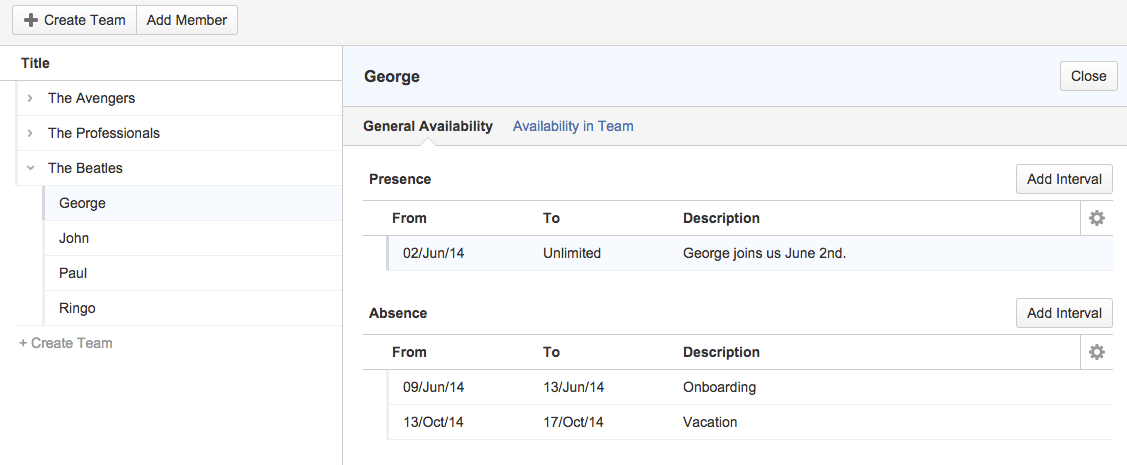This screenshot has width=1127, height=465.
Task: Expand The Avengers team
Action: click(30, 98)
